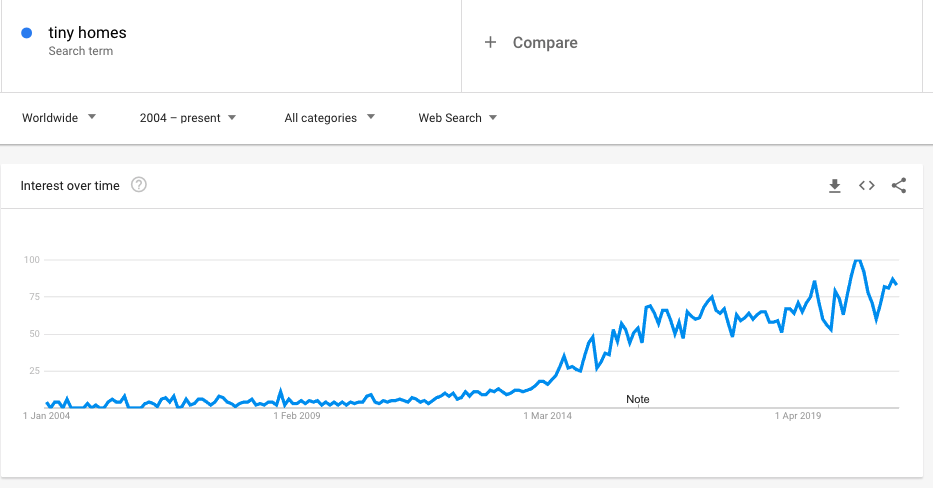Screen dimensions: 933x488
Task: Open help for Interest over time
Action: pos(139,185)
